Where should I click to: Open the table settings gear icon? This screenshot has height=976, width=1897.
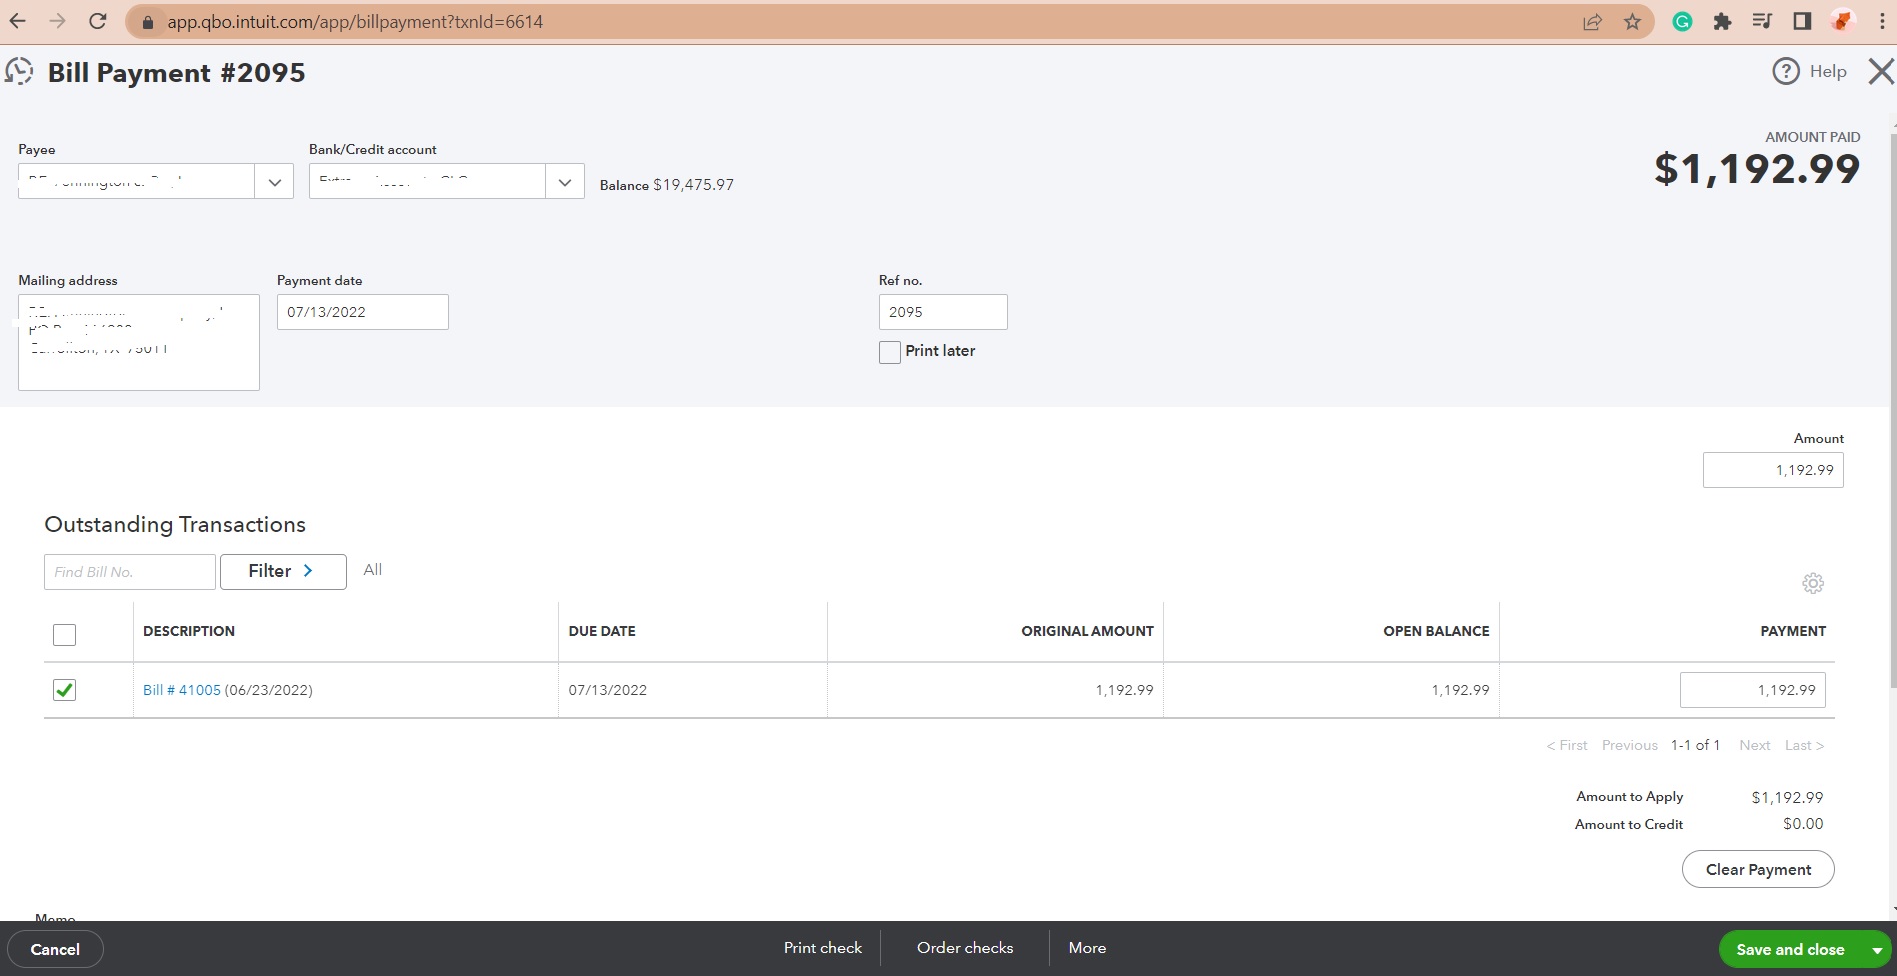[x=1812, y=583]
